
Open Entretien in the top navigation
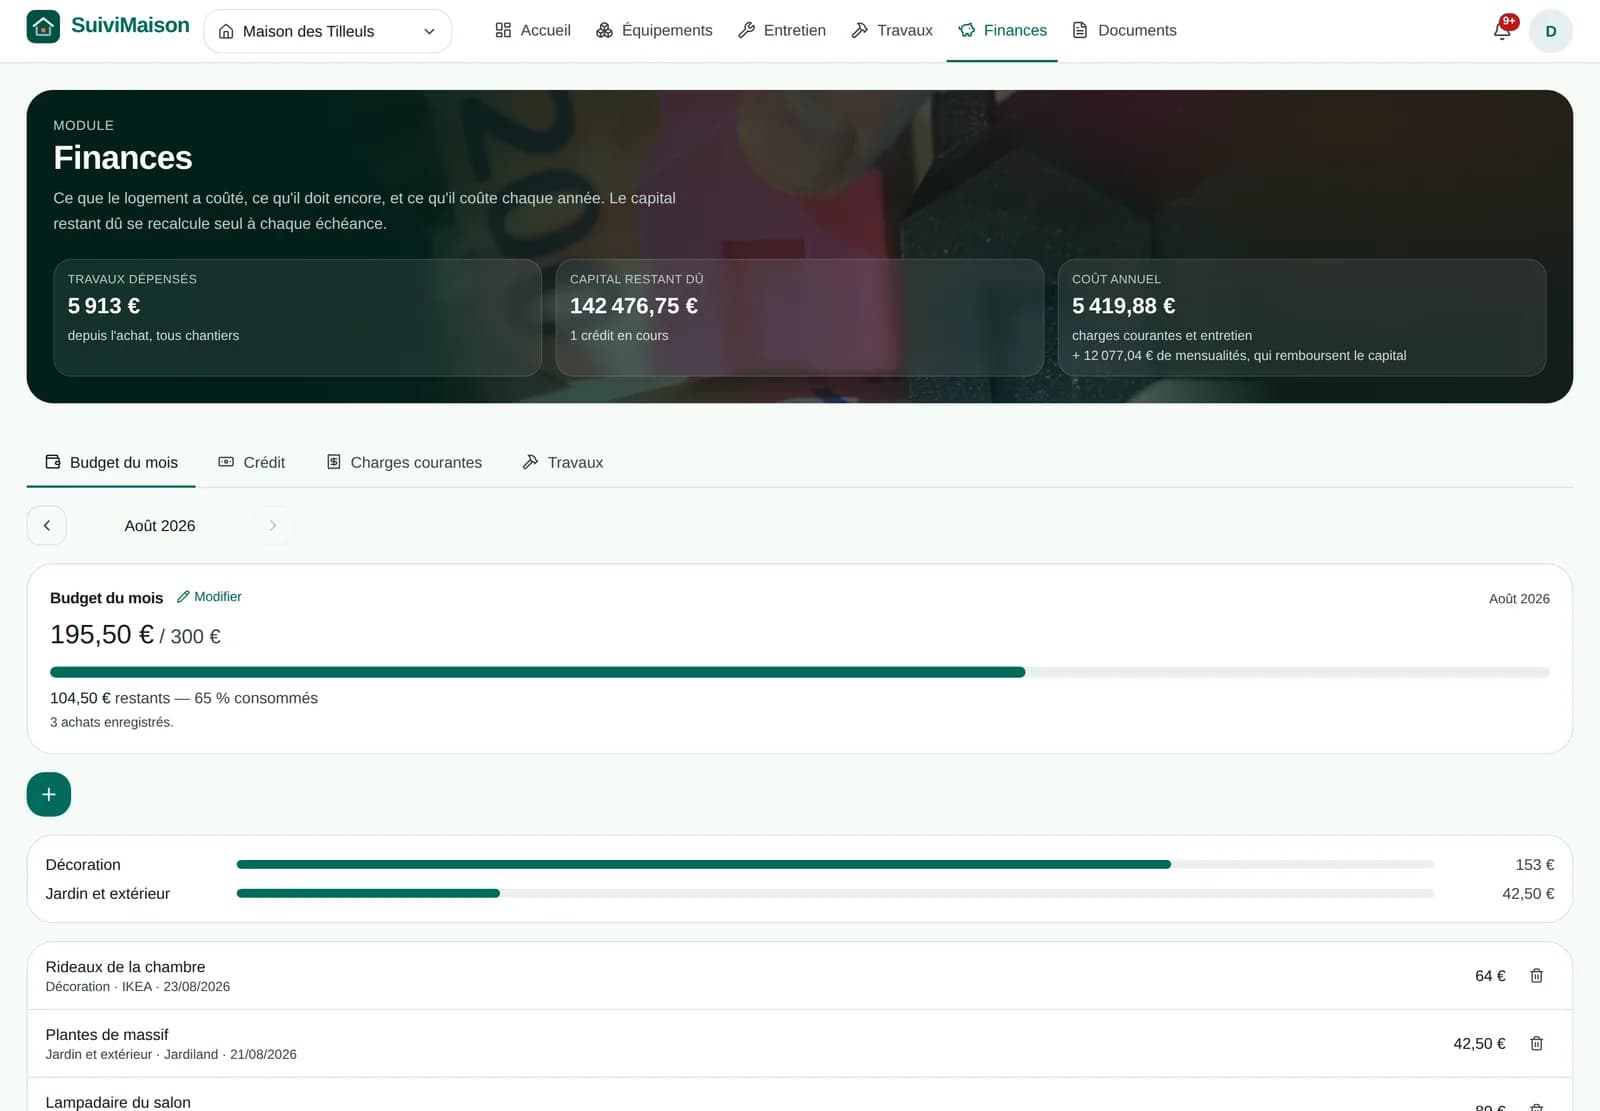782,30
